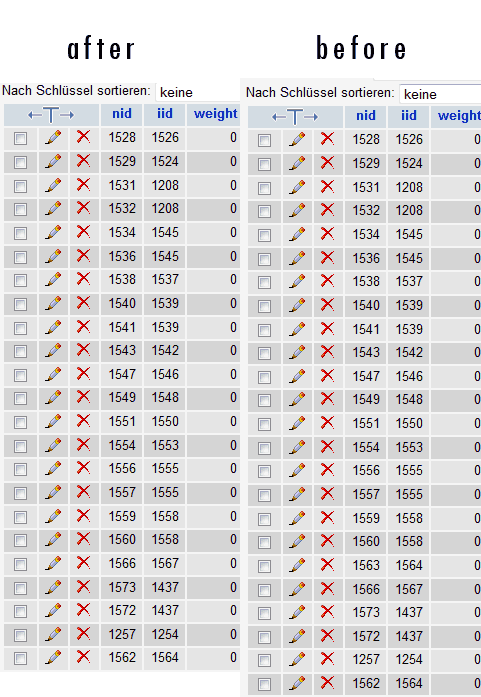Open the before table's sort key dropdown
This screenshot has width=481, height=697.
tap(440, 94)
